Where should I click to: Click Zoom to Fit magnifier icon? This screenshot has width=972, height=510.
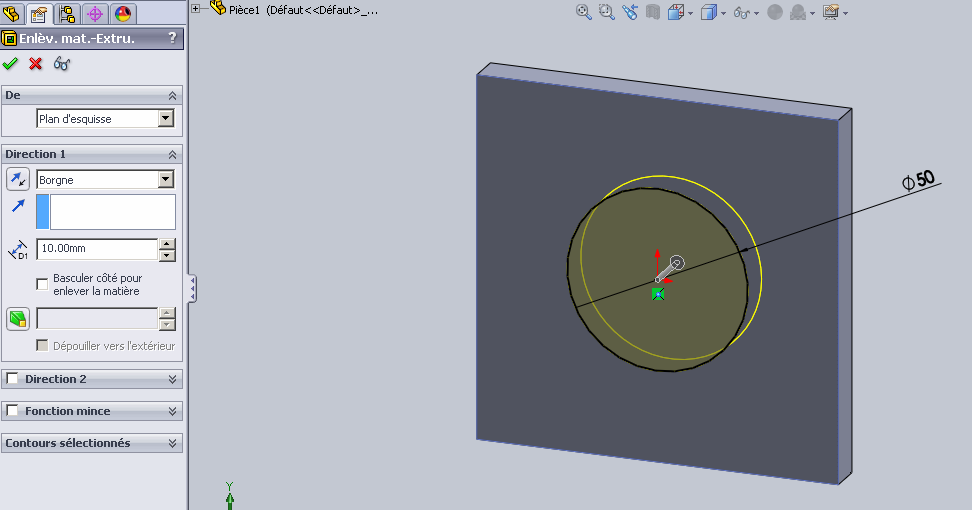tap(583, 12)
